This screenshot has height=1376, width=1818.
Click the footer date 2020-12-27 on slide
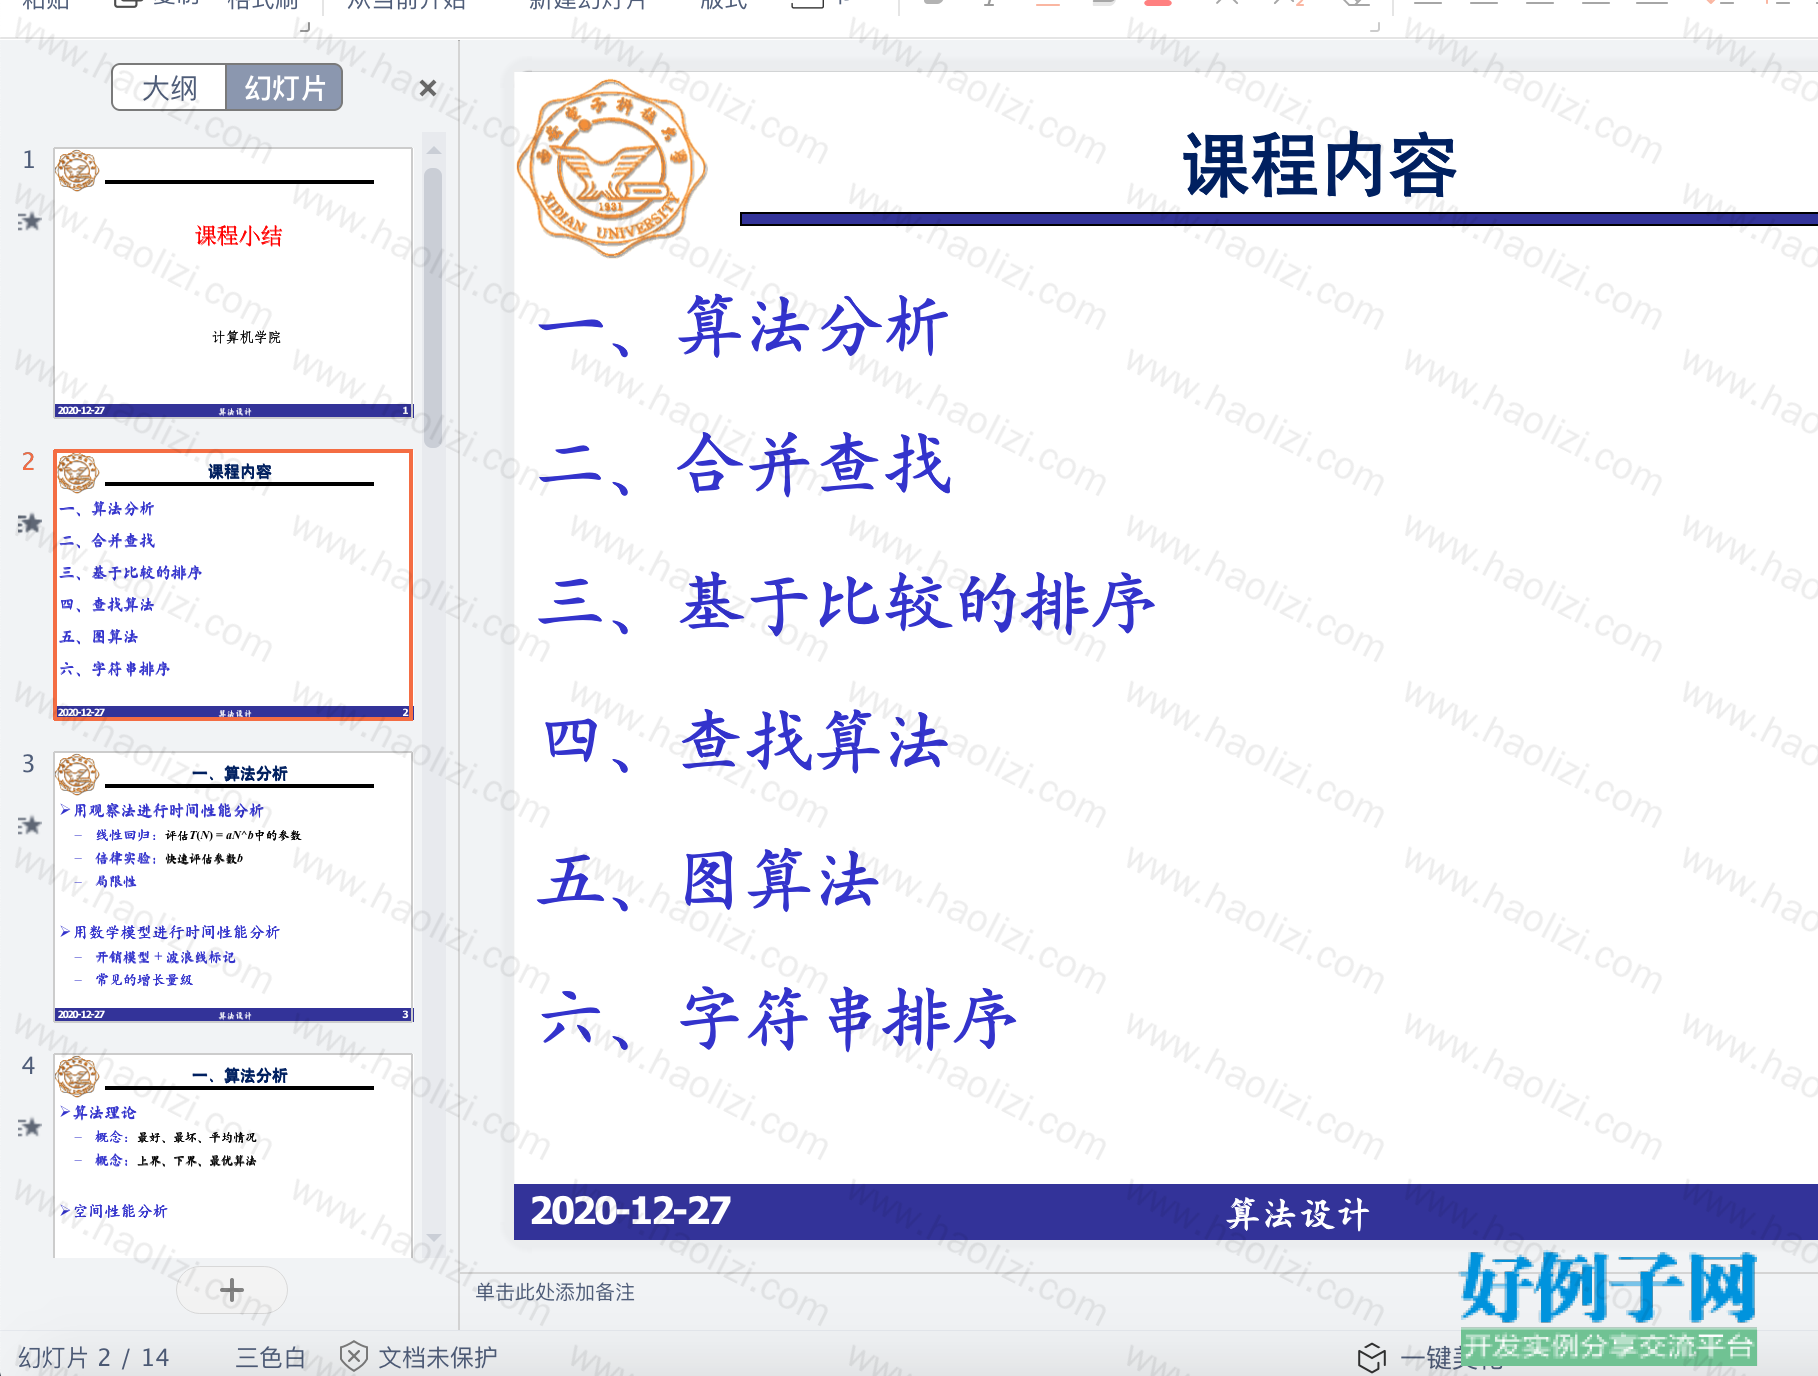(x=631, y=1211)
